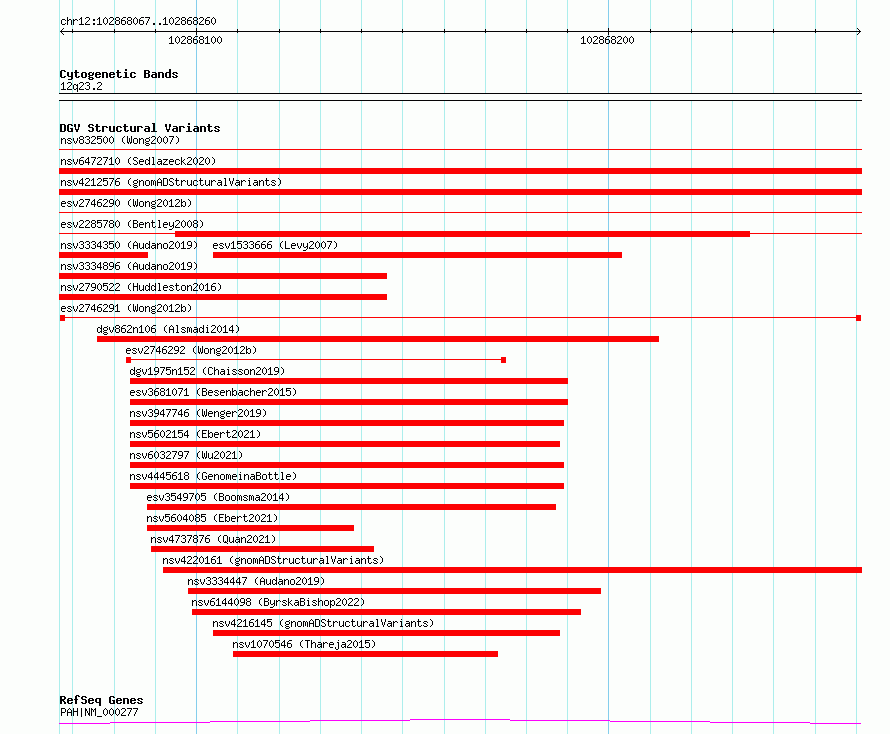
Task: Click the left arrow of the ruler
Action: 62,31
